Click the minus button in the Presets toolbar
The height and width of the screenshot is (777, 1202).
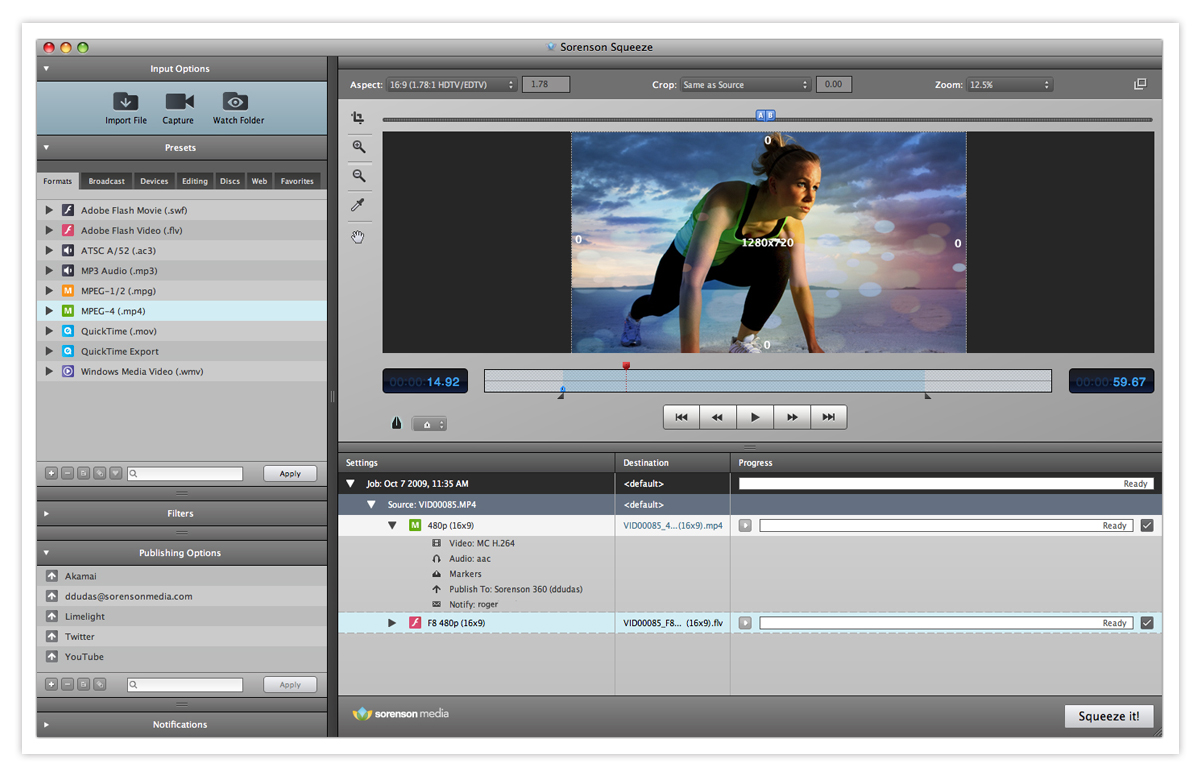click(68, 474)
